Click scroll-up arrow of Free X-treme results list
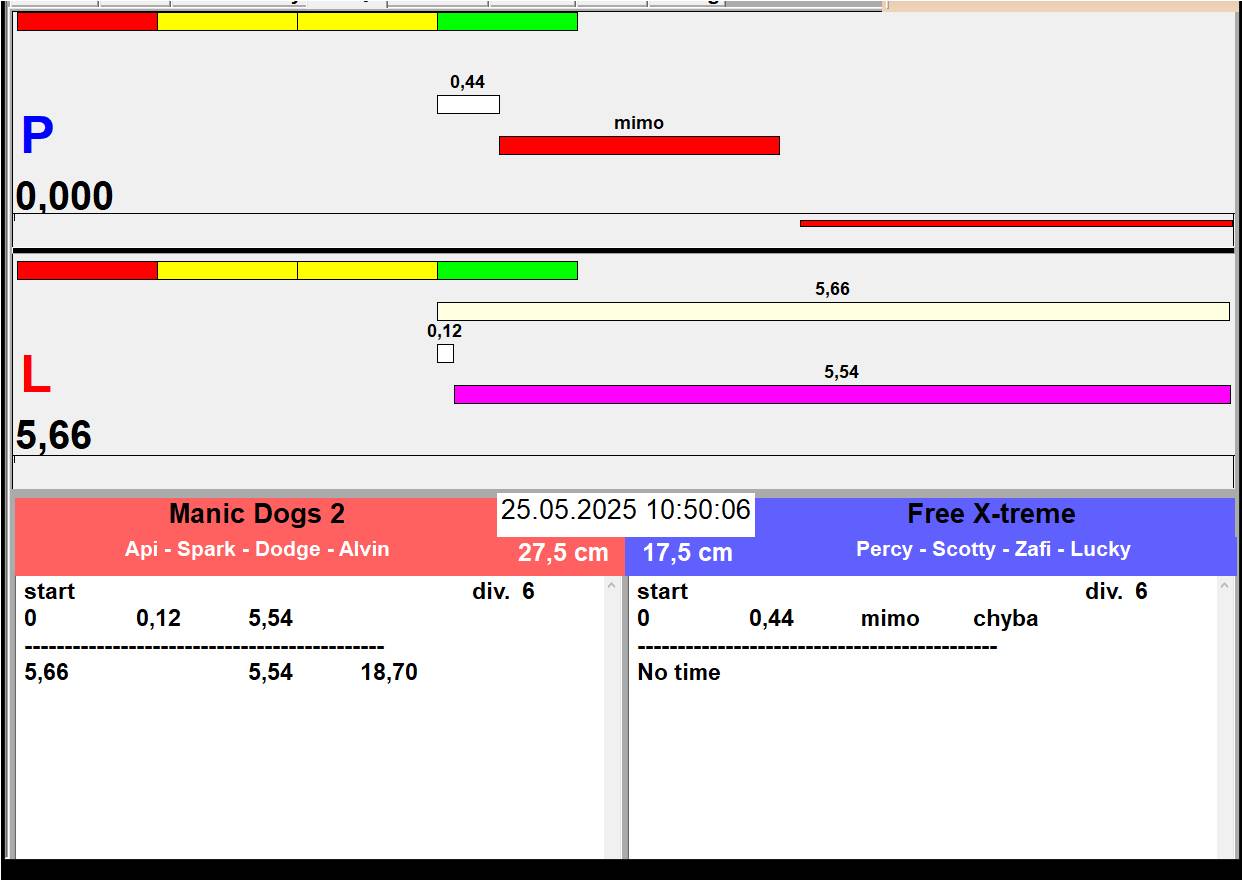 coord(1225,587)
